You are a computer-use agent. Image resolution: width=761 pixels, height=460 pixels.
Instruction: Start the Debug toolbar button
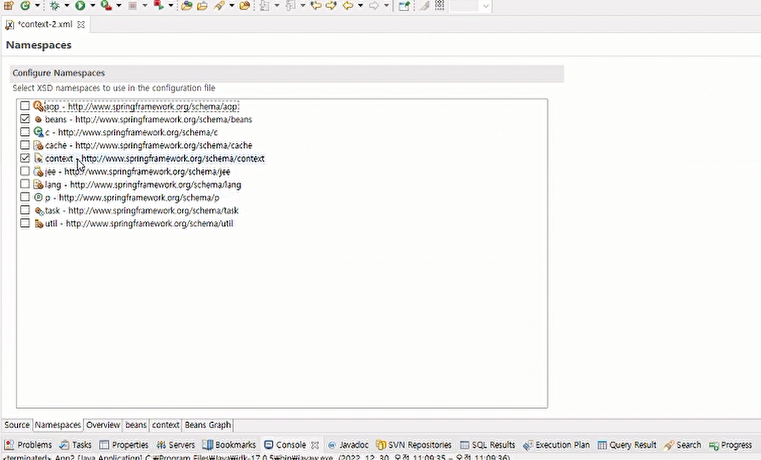pos(54,5)
